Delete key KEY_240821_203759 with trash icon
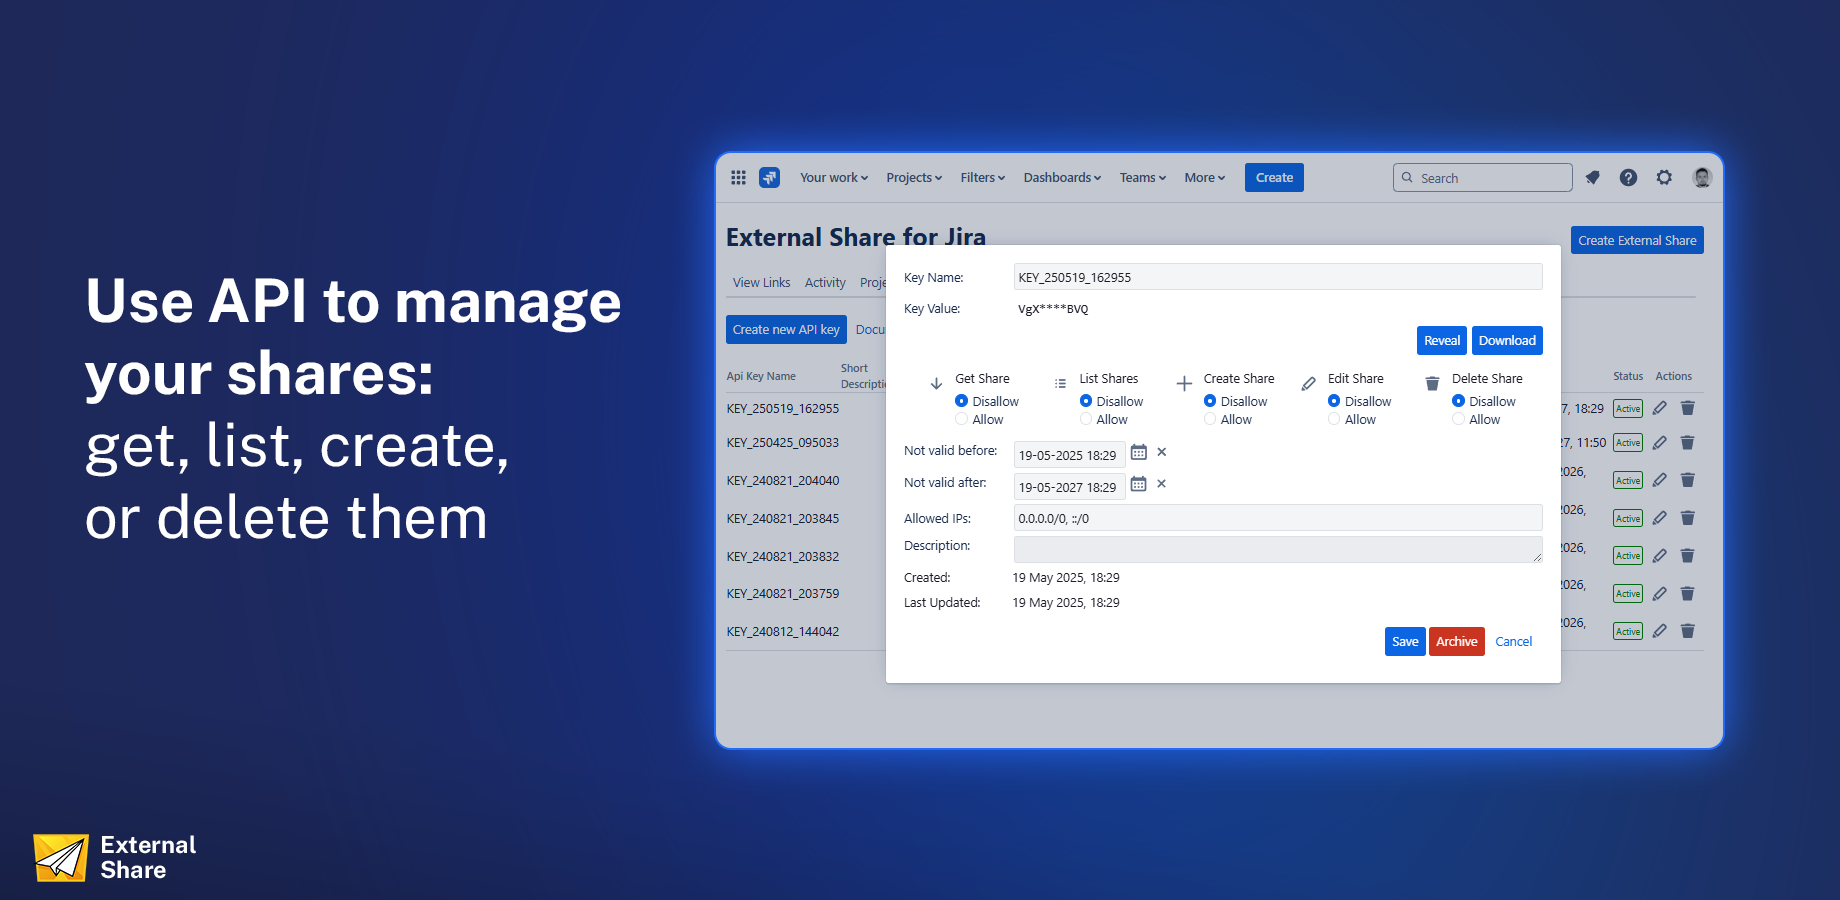The width and height of the screenshot is (1840, 900). (x=1688, y=594)
